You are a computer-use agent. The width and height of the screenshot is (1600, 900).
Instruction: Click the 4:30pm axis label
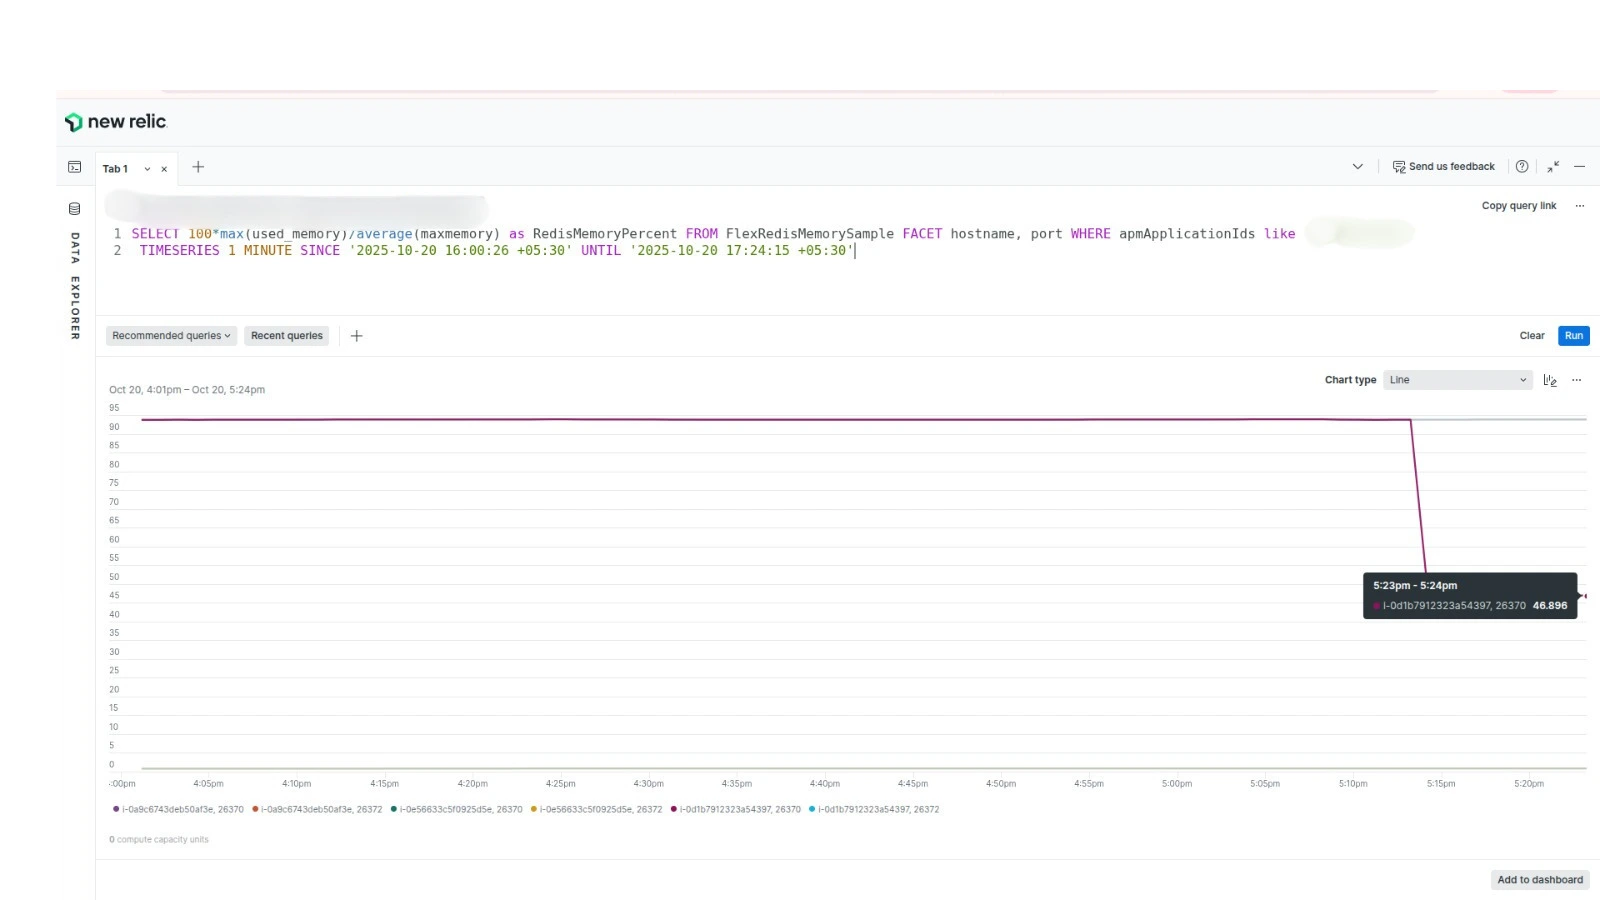click(x=649, y=784)
